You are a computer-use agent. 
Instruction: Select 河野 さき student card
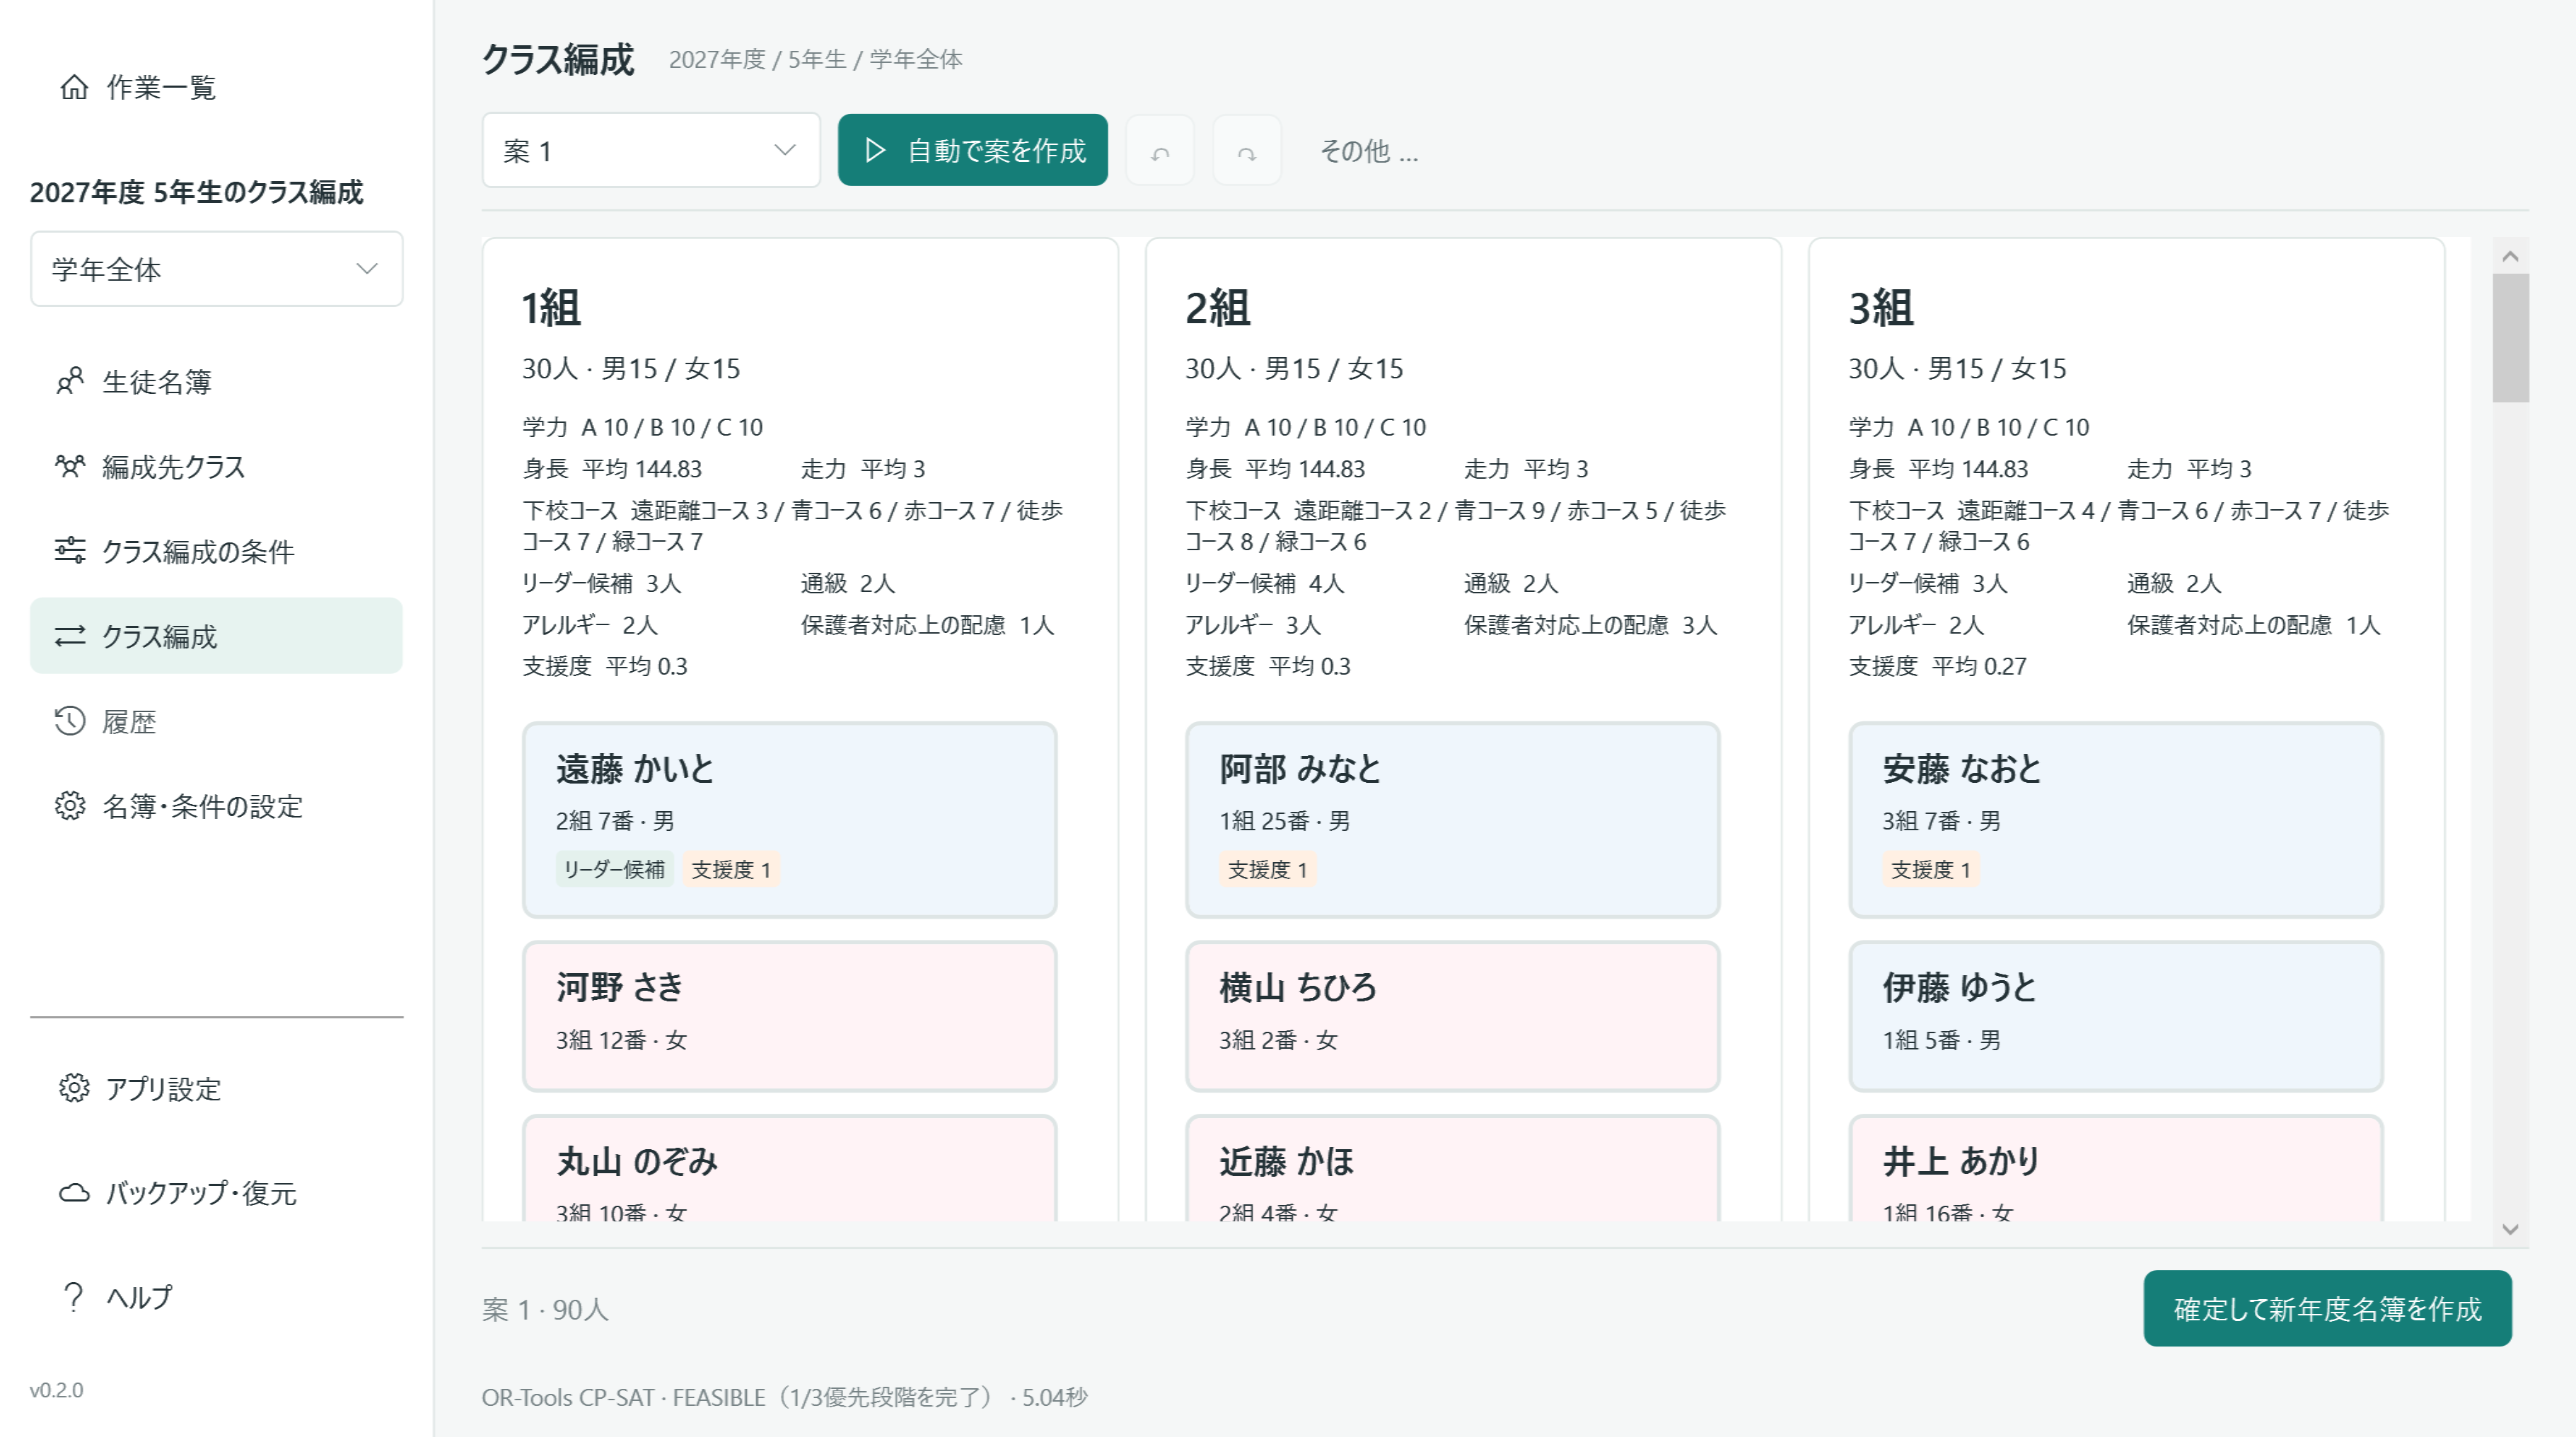point(789,1016)
